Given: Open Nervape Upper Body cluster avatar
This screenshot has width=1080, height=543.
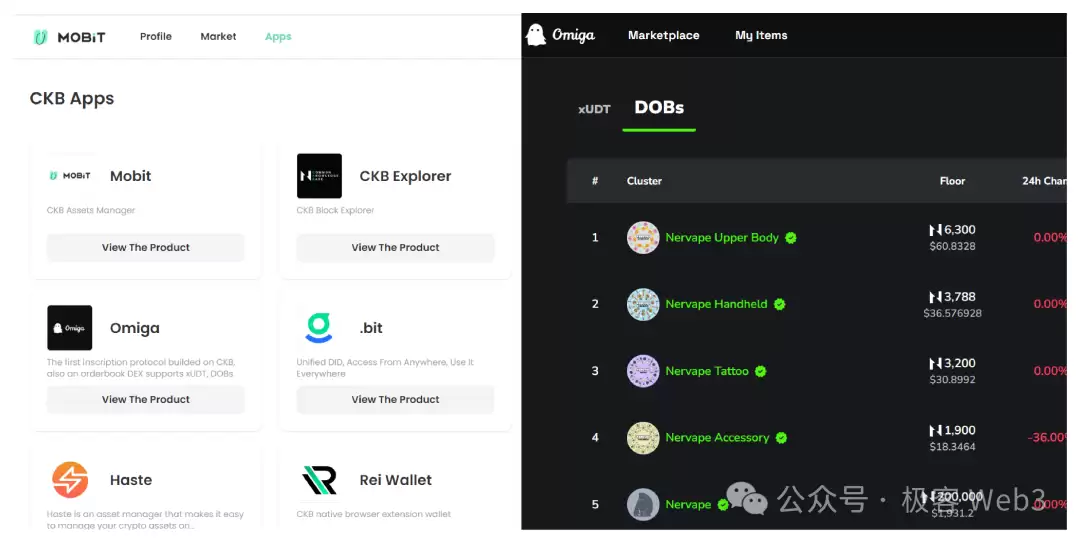Looking at the screenshot, I should tap(643, 238).
